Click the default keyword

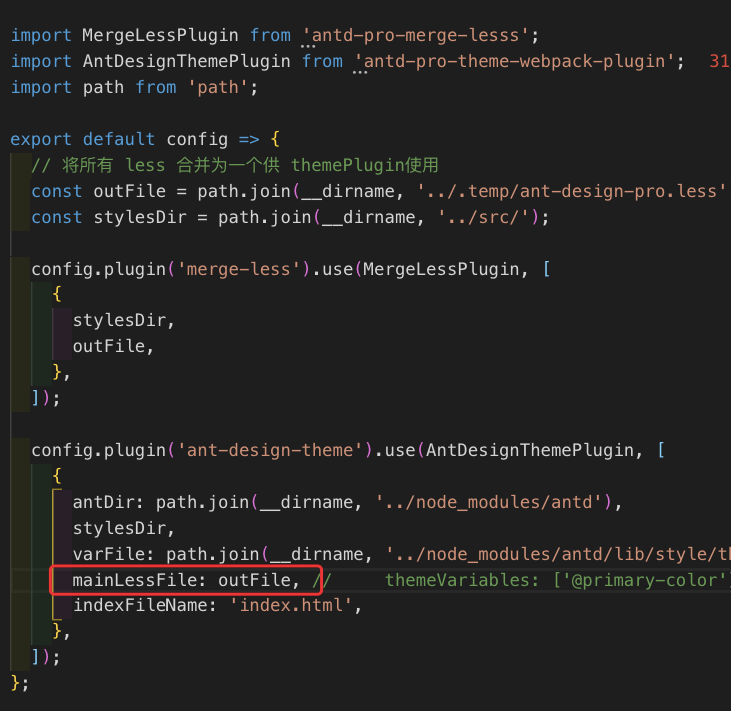point(119,139)
